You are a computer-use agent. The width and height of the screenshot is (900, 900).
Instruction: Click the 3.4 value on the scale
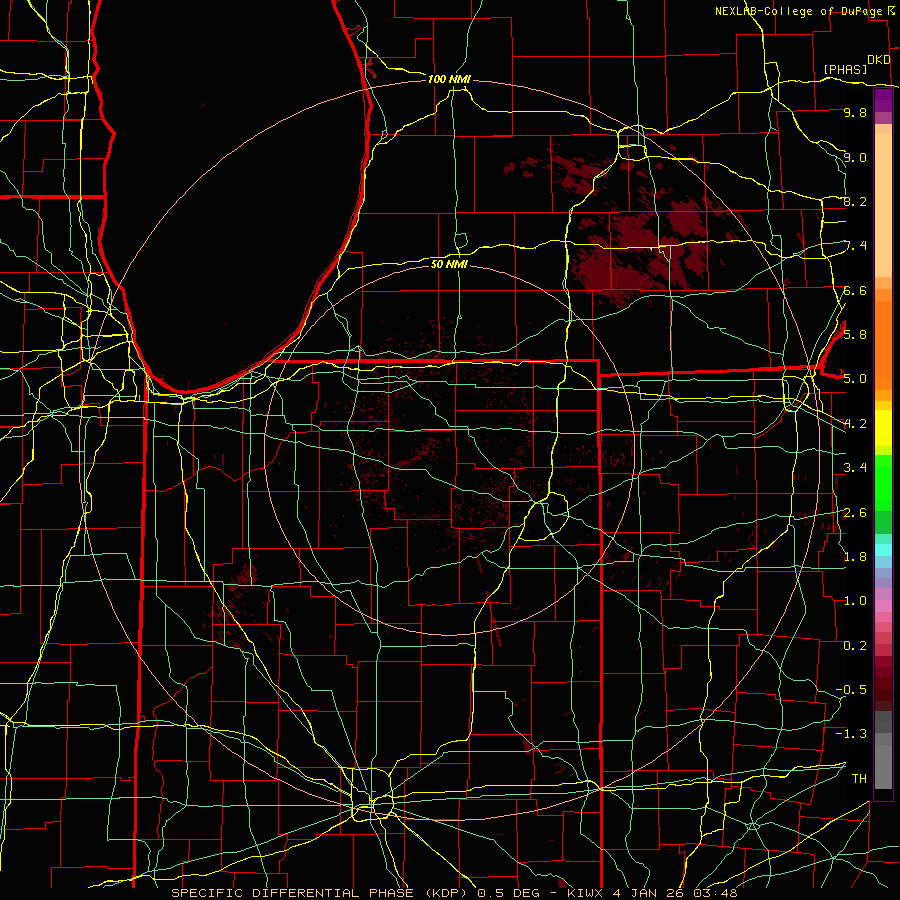pyautogui.click(x=855, y=467)
